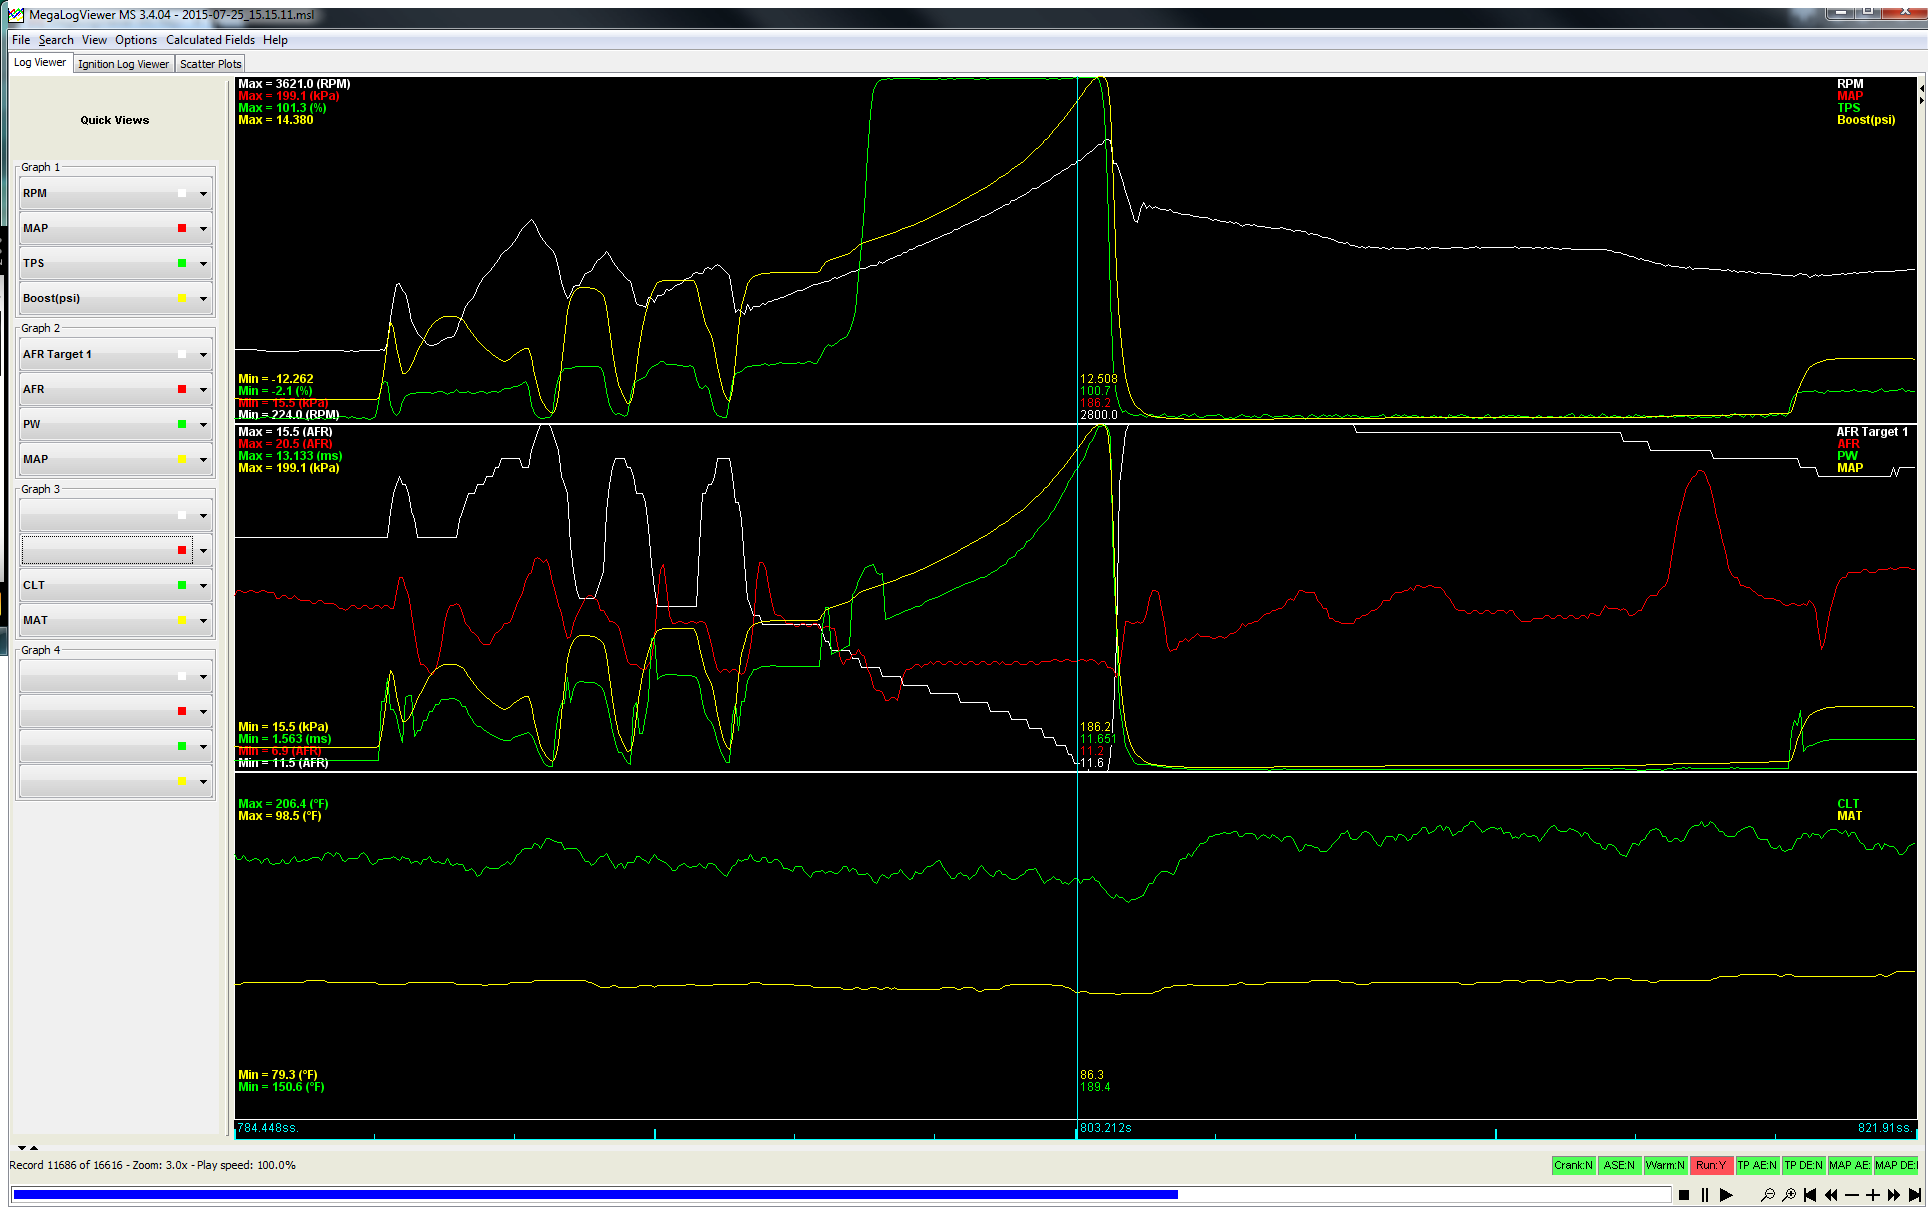
Task: Click the Boost(psi) field selector button
Action: click(100, 298)
